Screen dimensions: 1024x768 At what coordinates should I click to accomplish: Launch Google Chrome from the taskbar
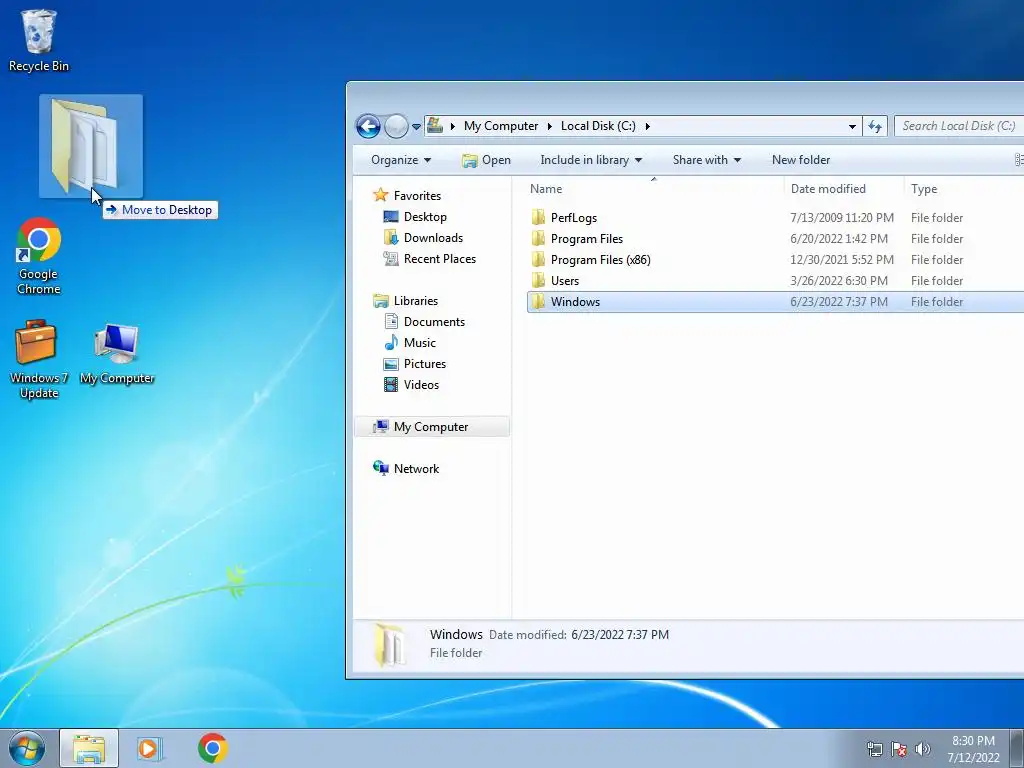213,748
